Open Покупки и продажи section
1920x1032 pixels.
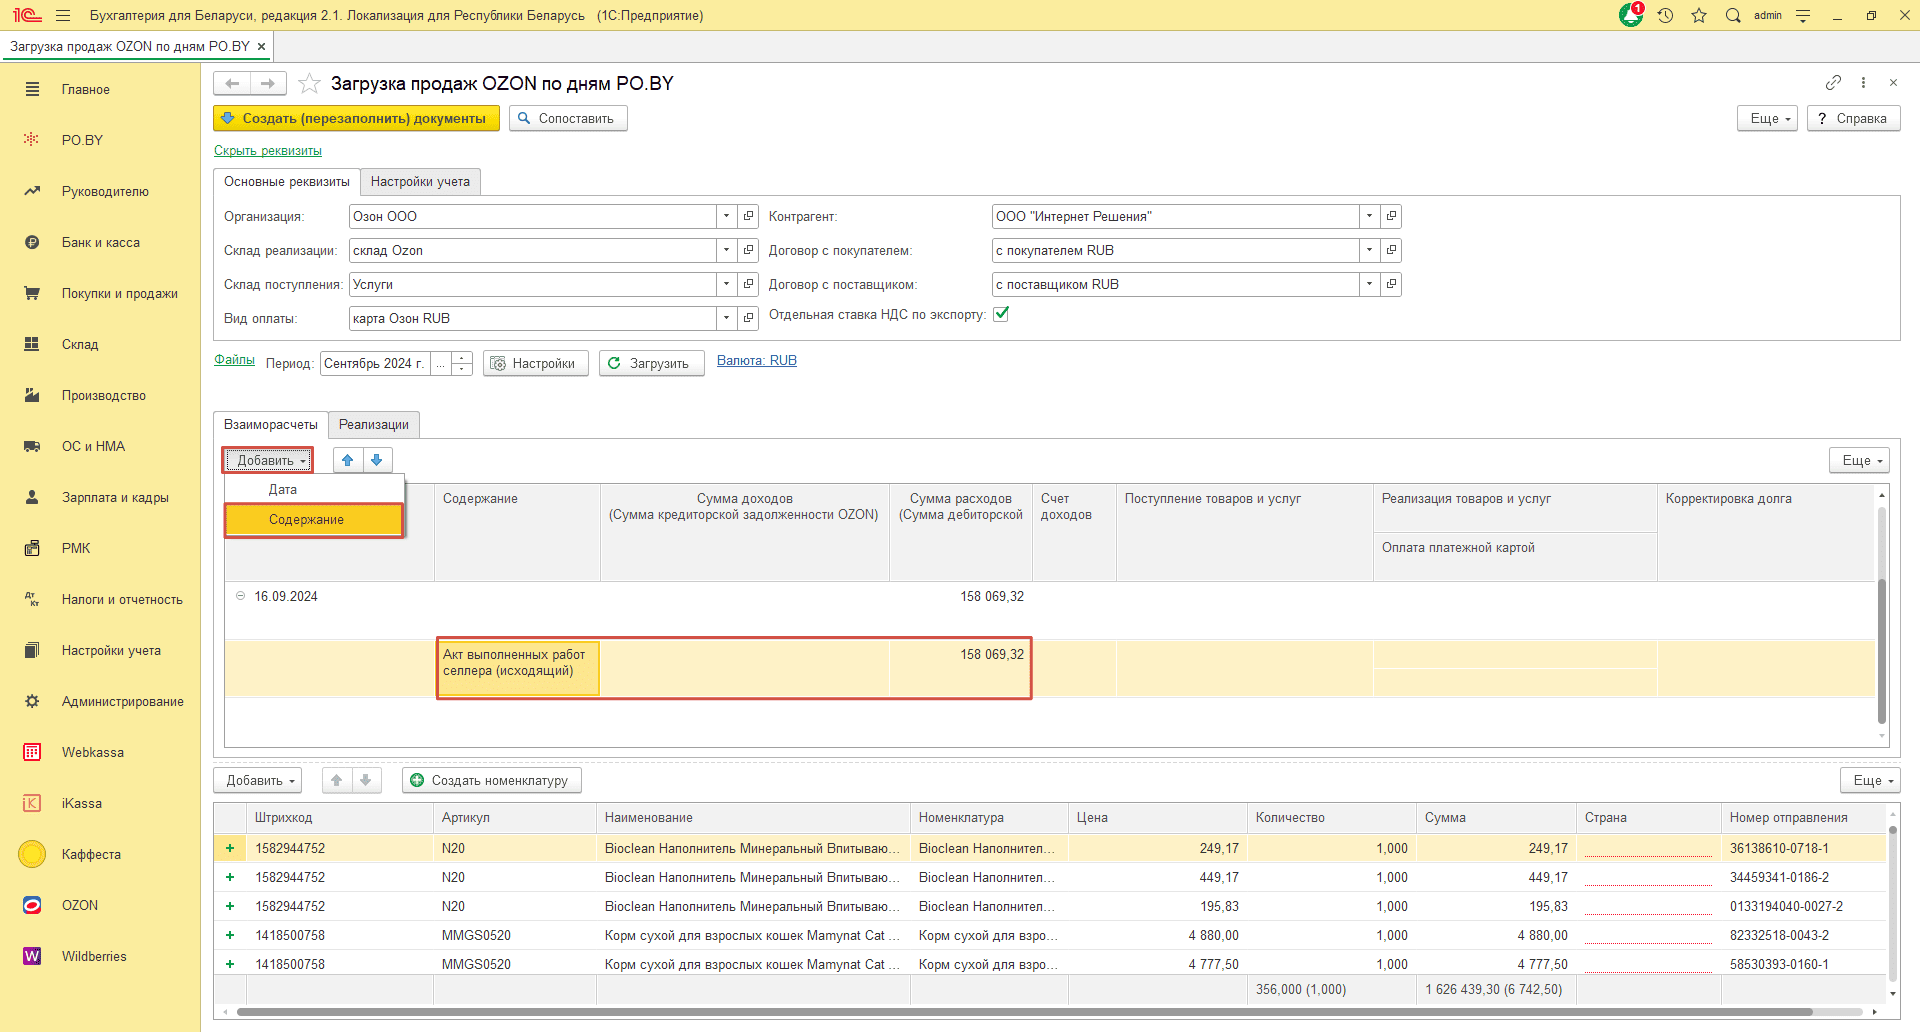coord(119,293)
